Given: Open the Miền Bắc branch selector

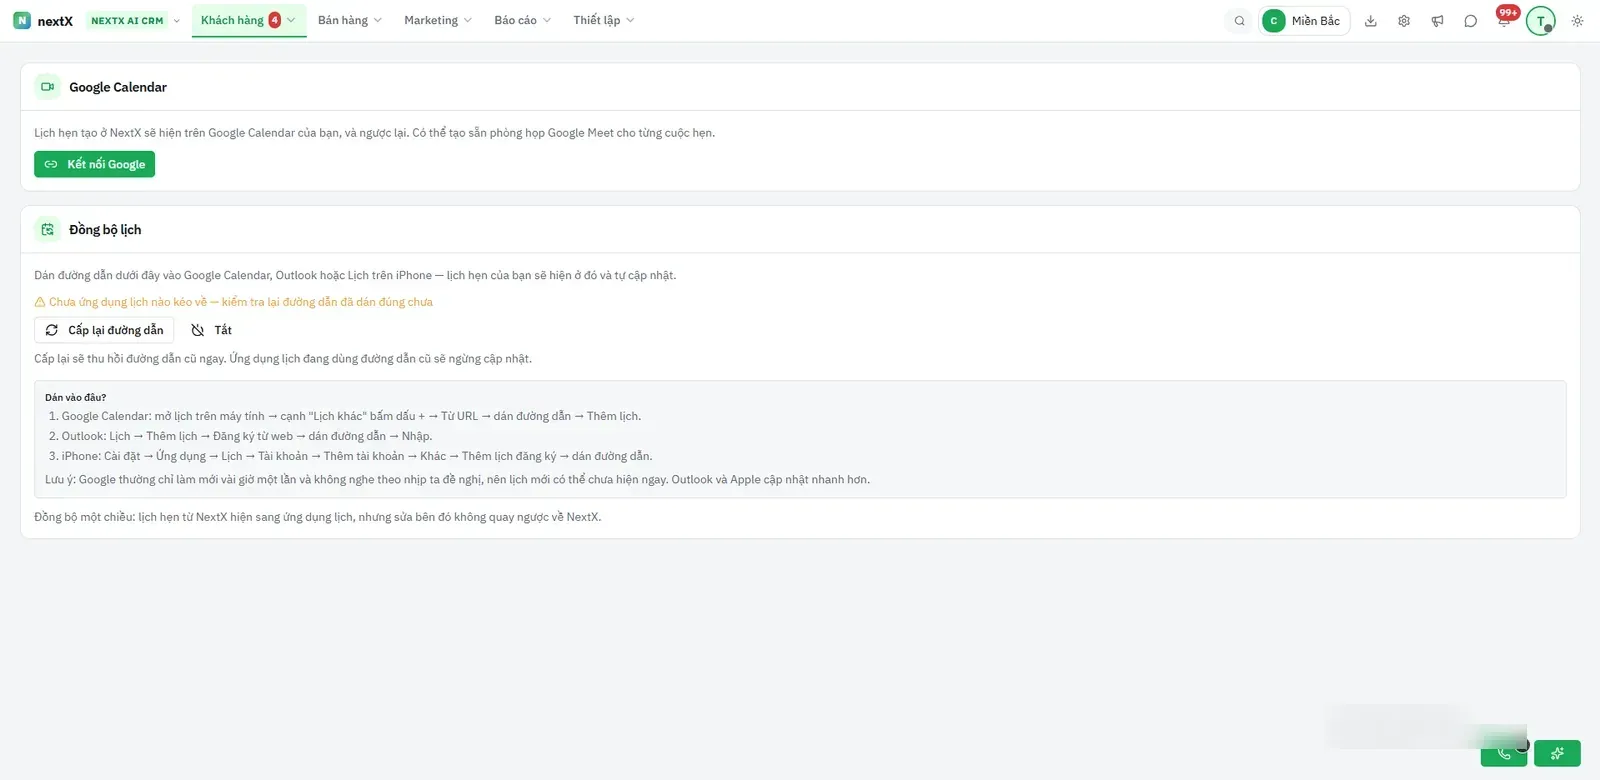Looking at the screenshot, I should click(x=1305, y=21).
